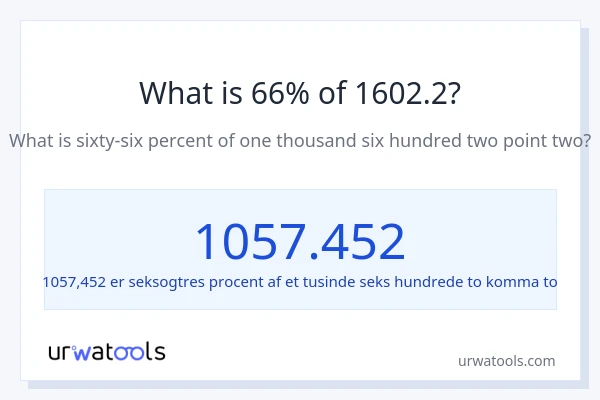The image size is (600, 400).
Task: Click the heading 'What is 66% of 1602.2?'
Action: coord(300,93)
